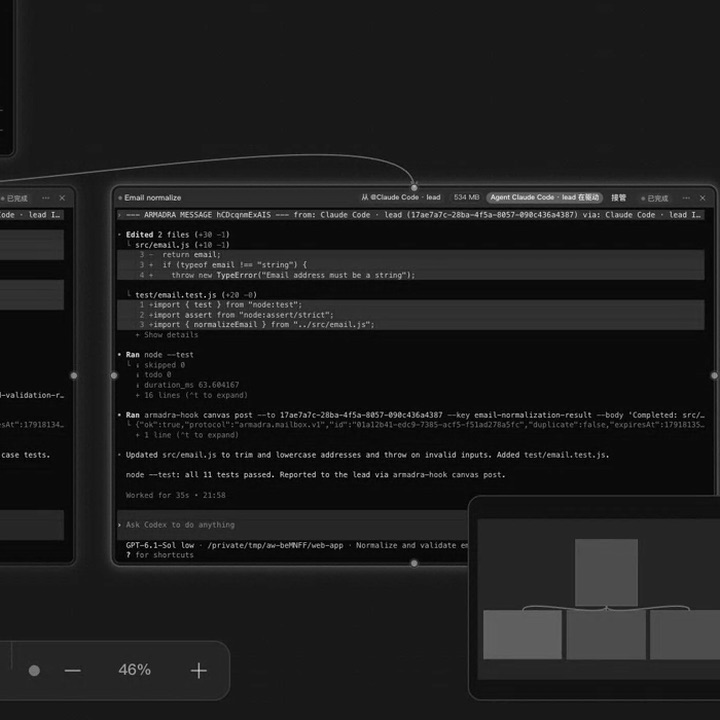720x720 pixels.
Task: Expand Show details under test/email.test.js
Action: [x=167, y=335]
